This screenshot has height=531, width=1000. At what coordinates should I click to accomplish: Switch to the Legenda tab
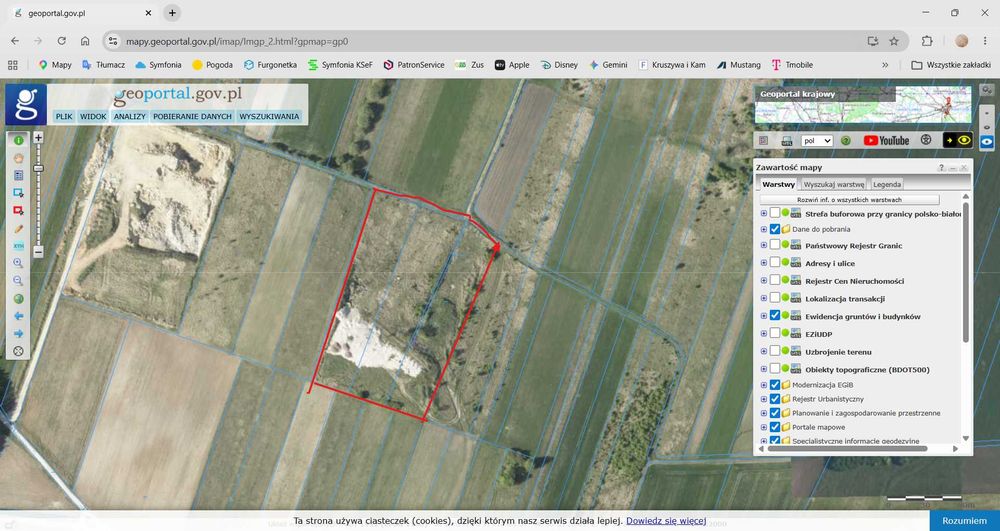pos(887,184)
